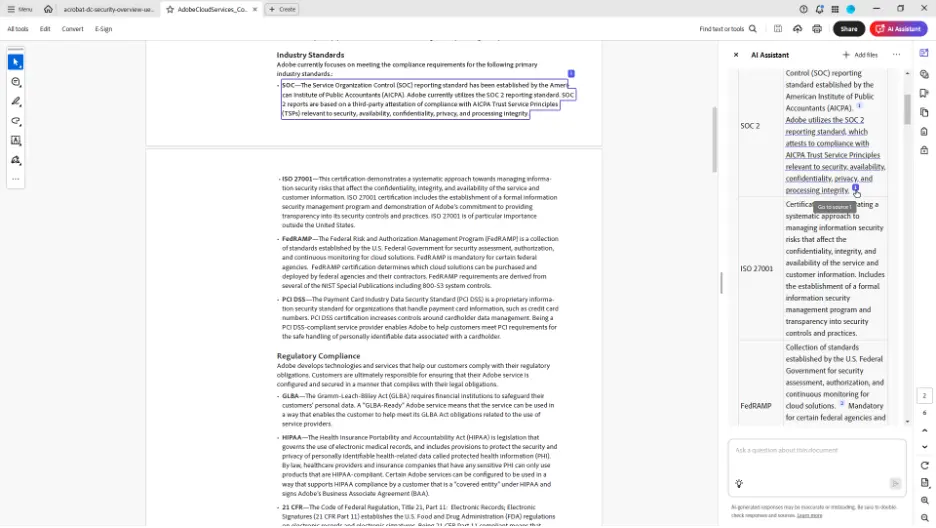Screen dimensions: 936x528
Task: Open the fill and sign stamp tool
Action: (16, 160)
